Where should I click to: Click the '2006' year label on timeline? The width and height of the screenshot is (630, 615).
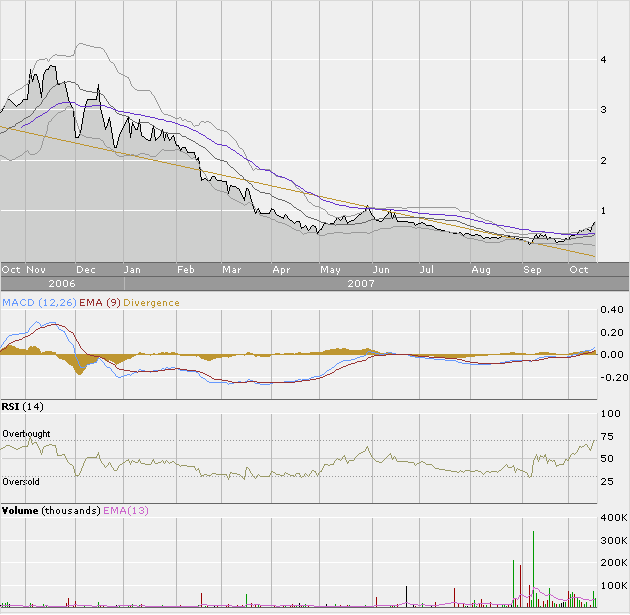point(62,284)
